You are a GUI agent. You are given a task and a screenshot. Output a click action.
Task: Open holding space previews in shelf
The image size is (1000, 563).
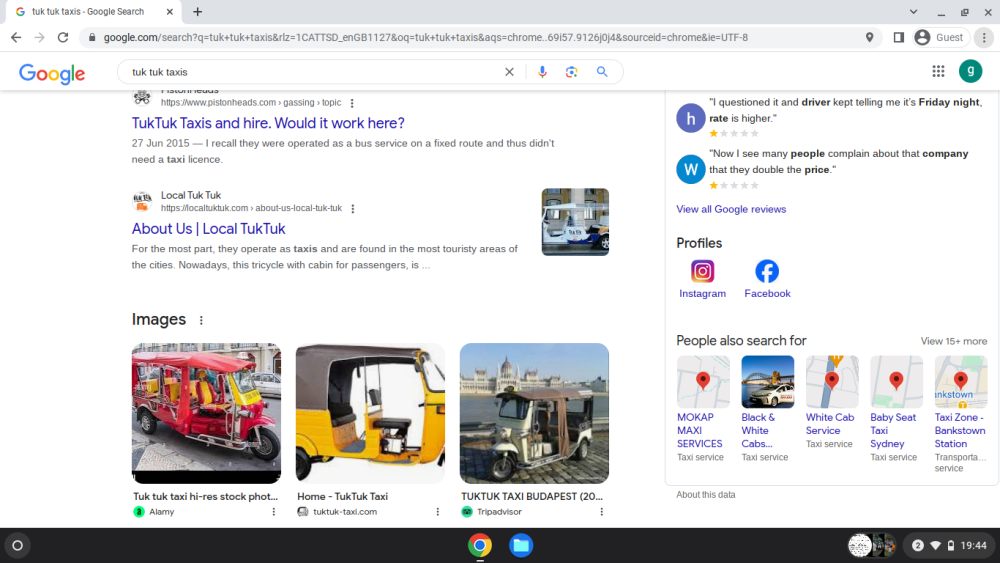point(872,546)
